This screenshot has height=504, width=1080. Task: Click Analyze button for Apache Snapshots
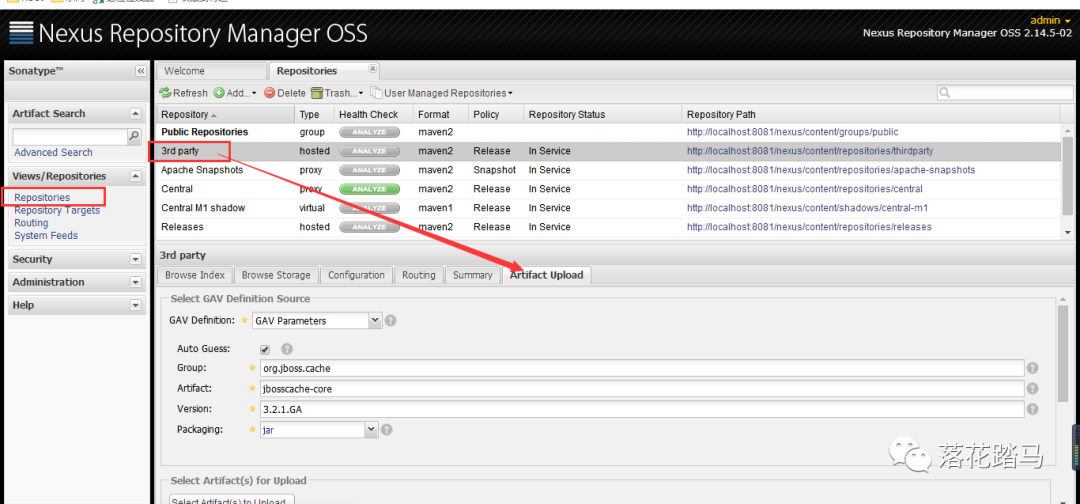pyautogui.click(x=370, y=170)
